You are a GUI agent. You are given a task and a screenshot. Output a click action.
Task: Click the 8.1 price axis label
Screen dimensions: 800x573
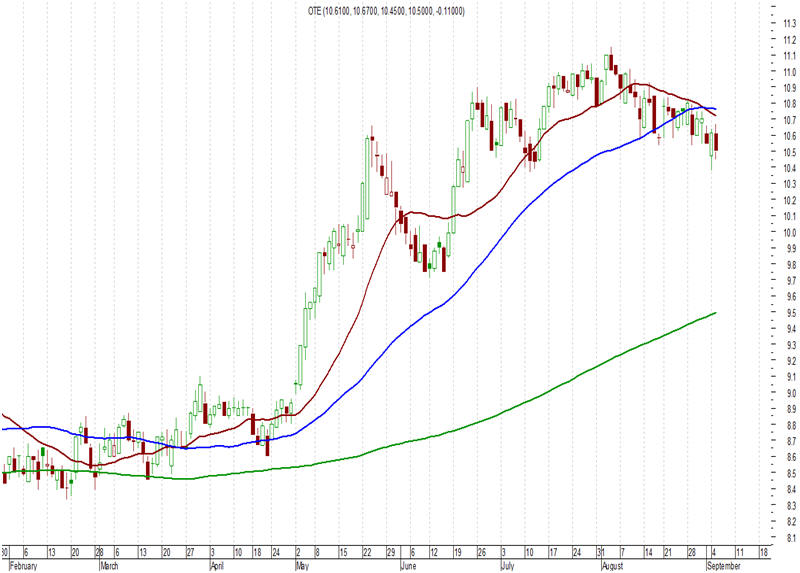click(x=791, y=537)
